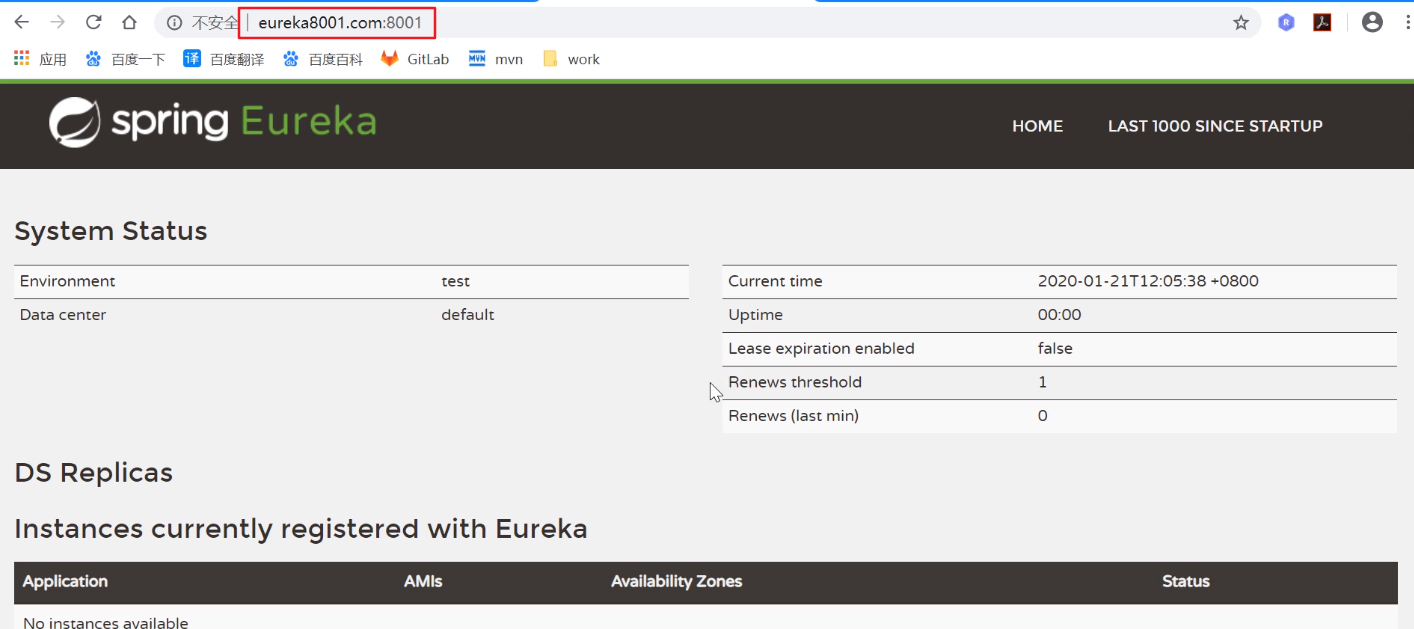1414x629 pixels.
Task: Open the Chrome profile avatar
Action: pyautogui.click(x=1372, y=22)
